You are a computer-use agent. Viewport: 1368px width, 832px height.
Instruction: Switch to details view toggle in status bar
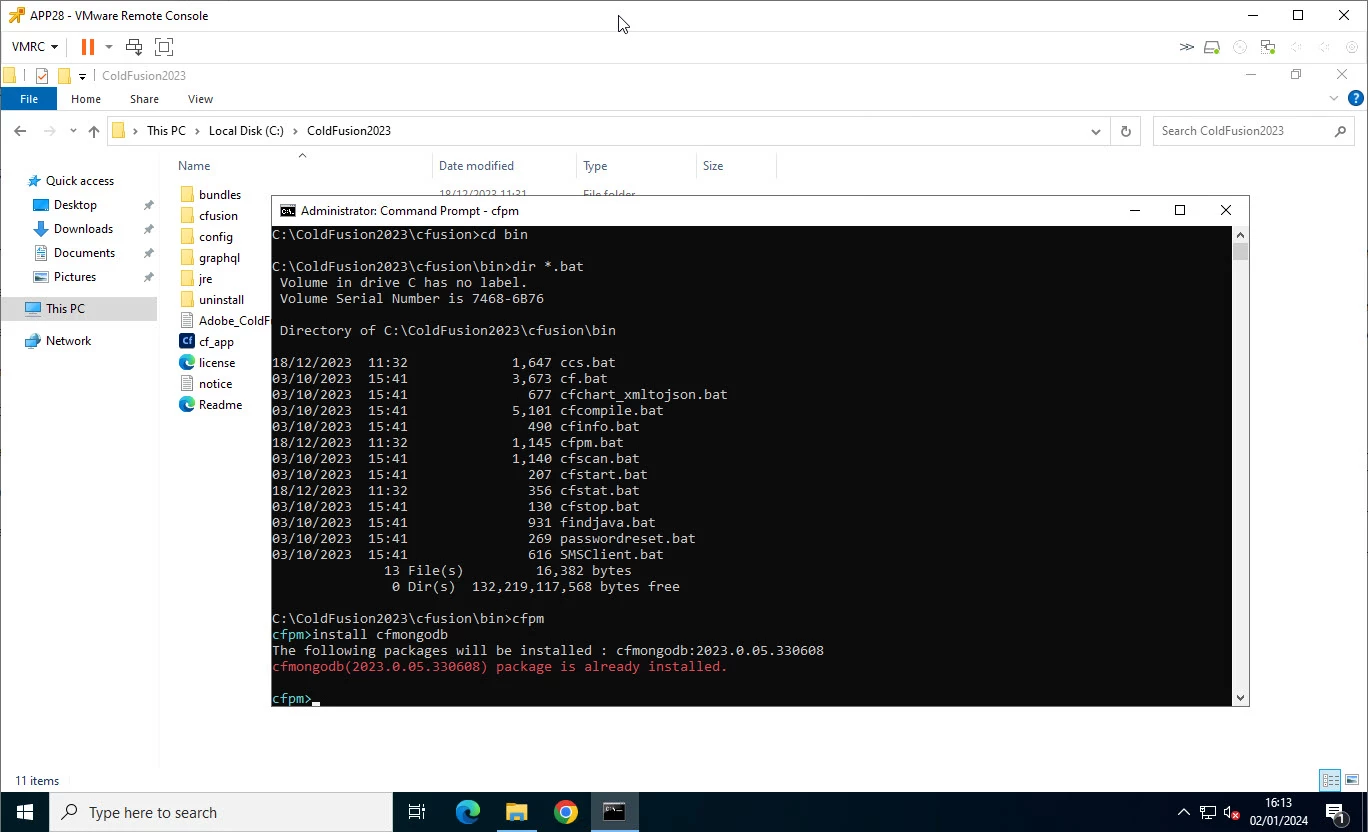click(1330, 780)
